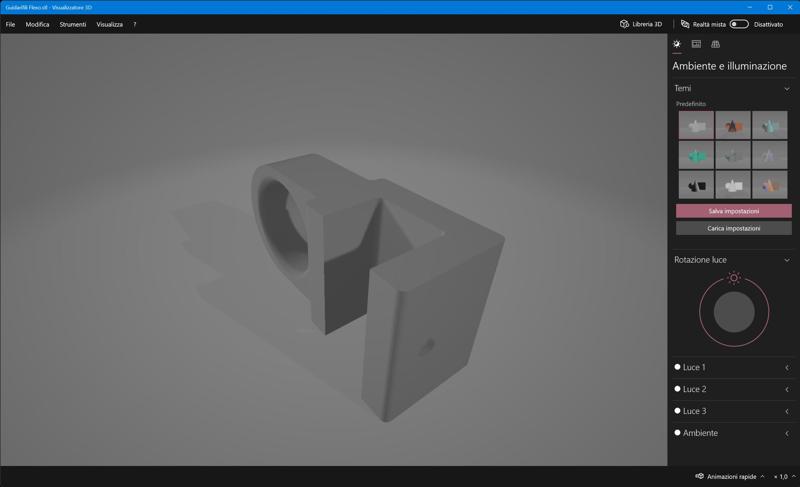
Task: Open the grid and views panel icon
Action: click(715, 44)
